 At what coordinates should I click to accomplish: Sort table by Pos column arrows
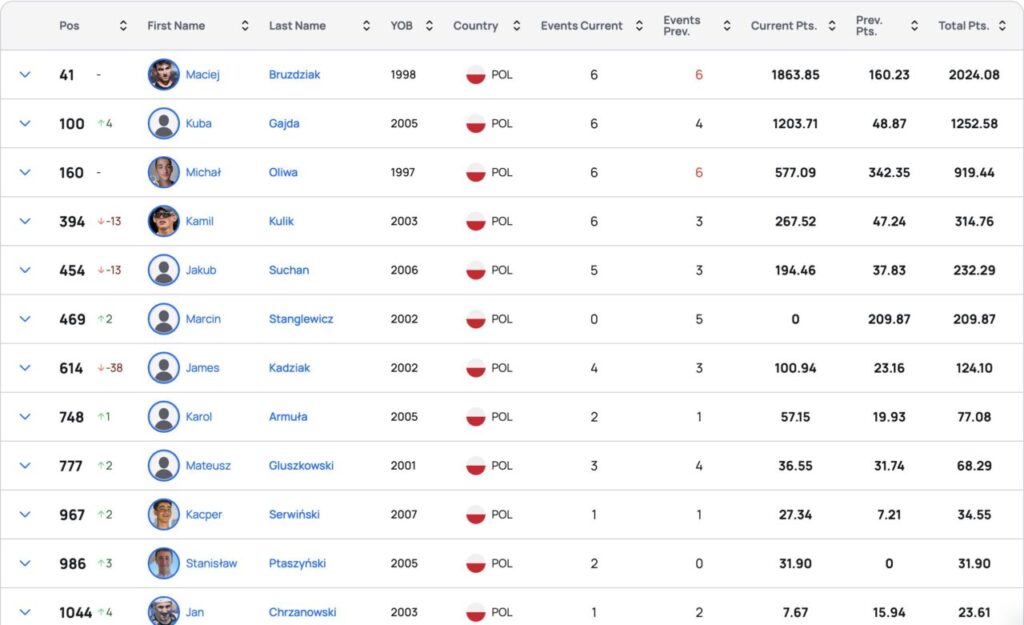[123, 26]
